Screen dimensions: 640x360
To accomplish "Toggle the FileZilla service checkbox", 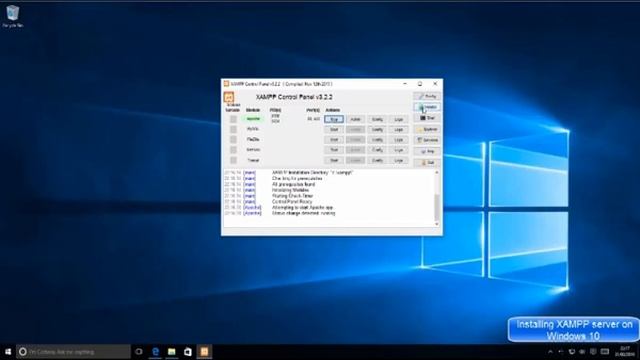I will (x=233, y=140).
